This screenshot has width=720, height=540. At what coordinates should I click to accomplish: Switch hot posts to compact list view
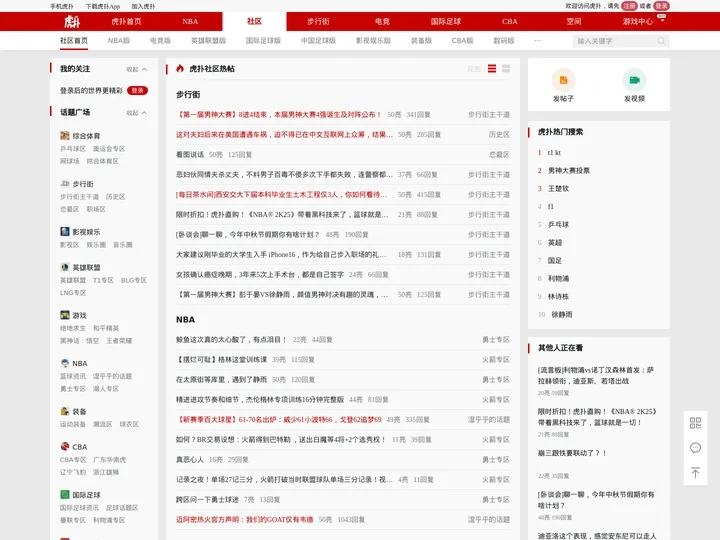[x=492, y=69]
